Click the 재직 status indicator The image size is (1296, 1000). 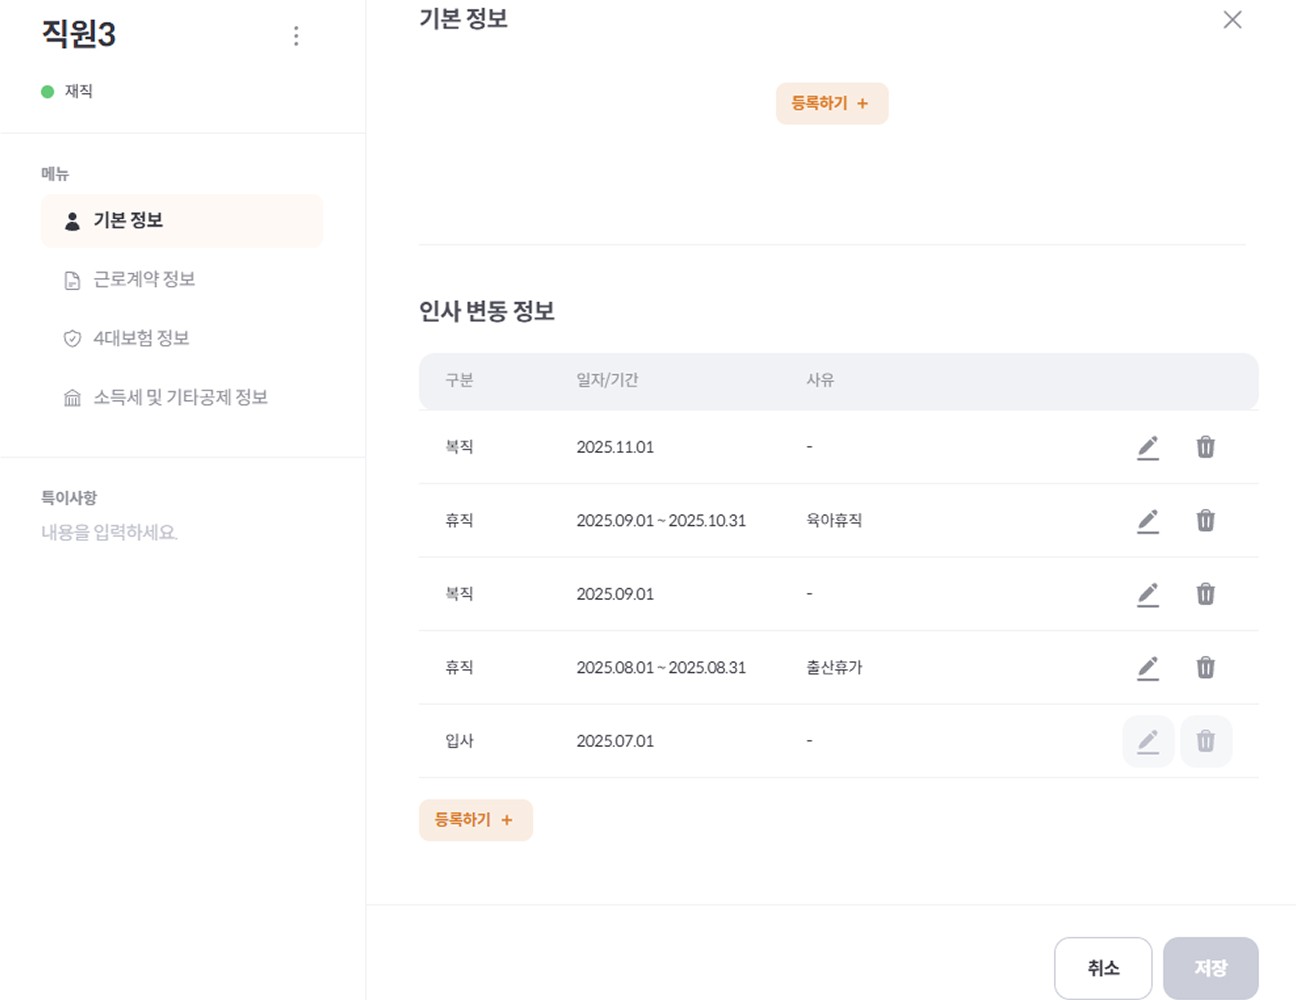point(68,90)
